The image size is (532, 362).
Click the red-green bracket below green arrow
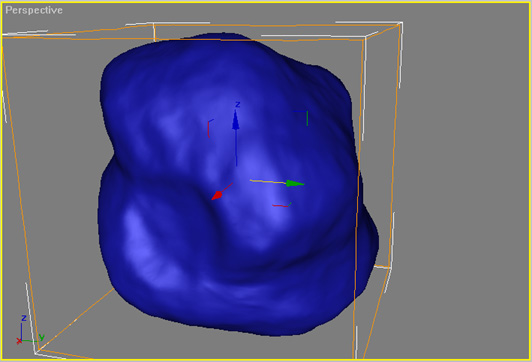coord(282,205)
